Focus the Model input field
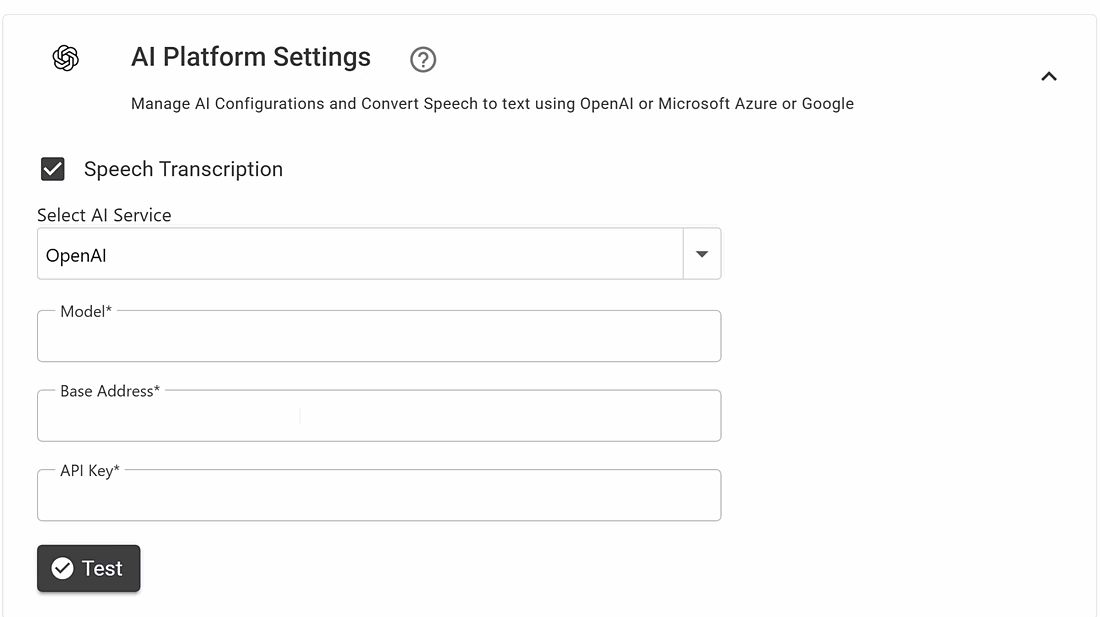 tap(379, 336)
